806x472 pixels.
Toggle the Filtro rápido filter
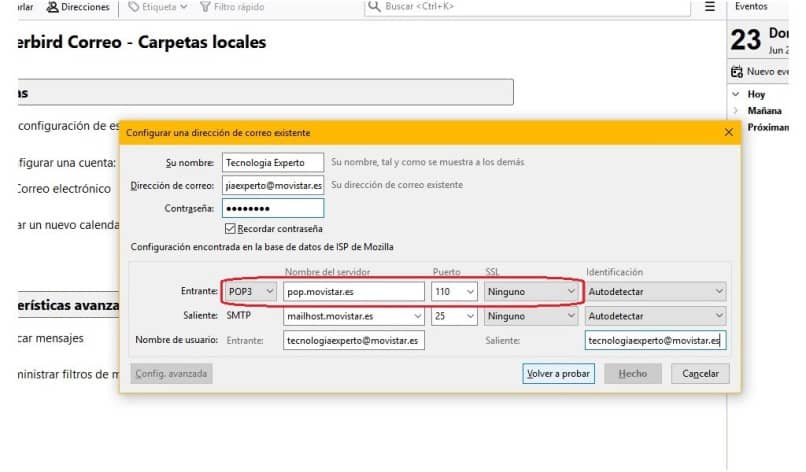click(x=232, y=7)
